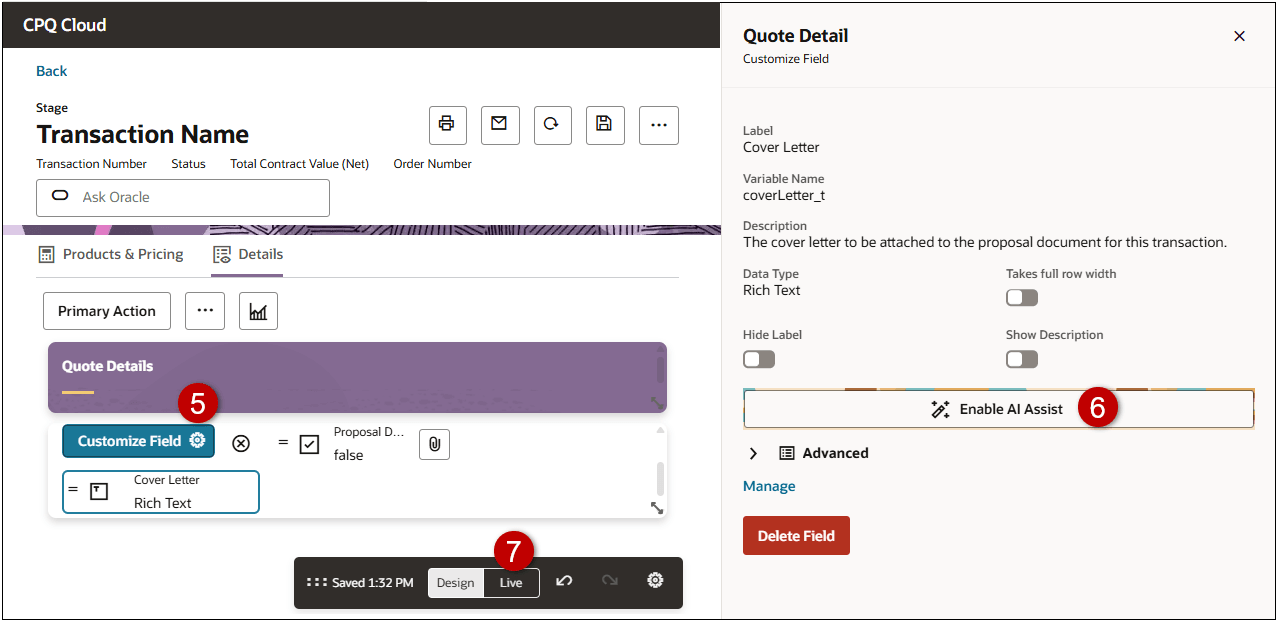Click the resize handle of Quote Details header
This screenshot has width=1278, height=622.
(657, 402)
